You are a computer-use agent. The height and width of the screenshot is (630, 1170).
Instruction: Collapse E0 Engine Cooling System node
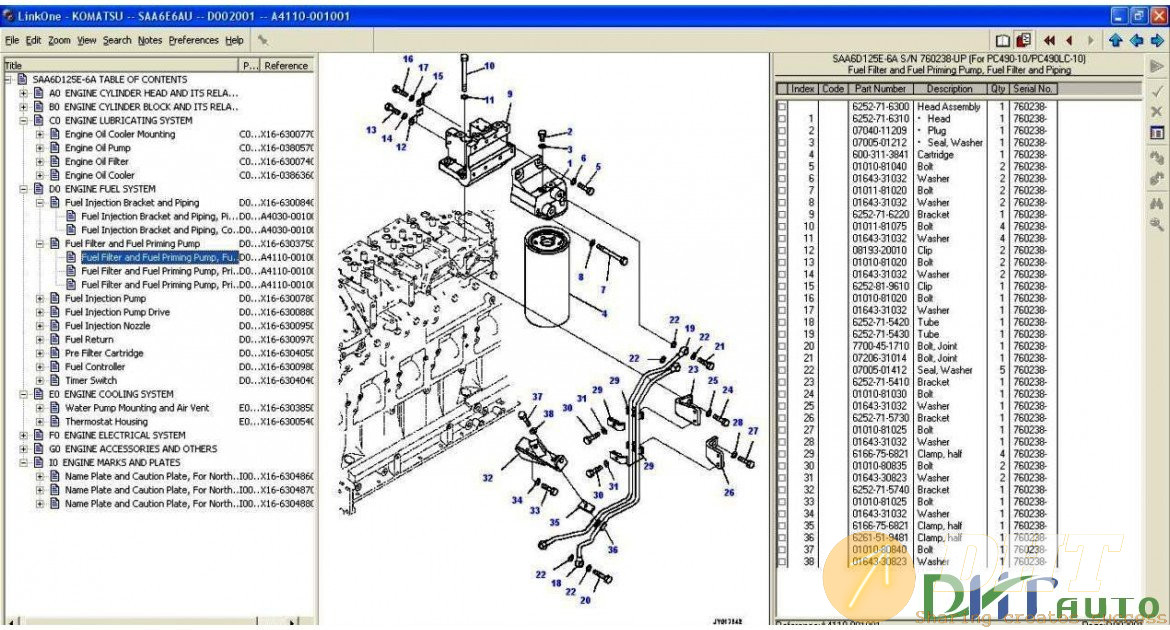click(23, 394)
